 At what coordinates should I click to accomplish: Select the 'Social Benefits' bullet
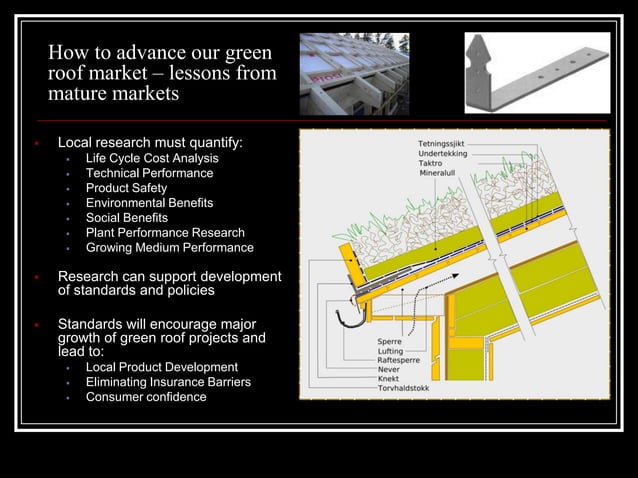pyautogui.click(x=127, y=218)
